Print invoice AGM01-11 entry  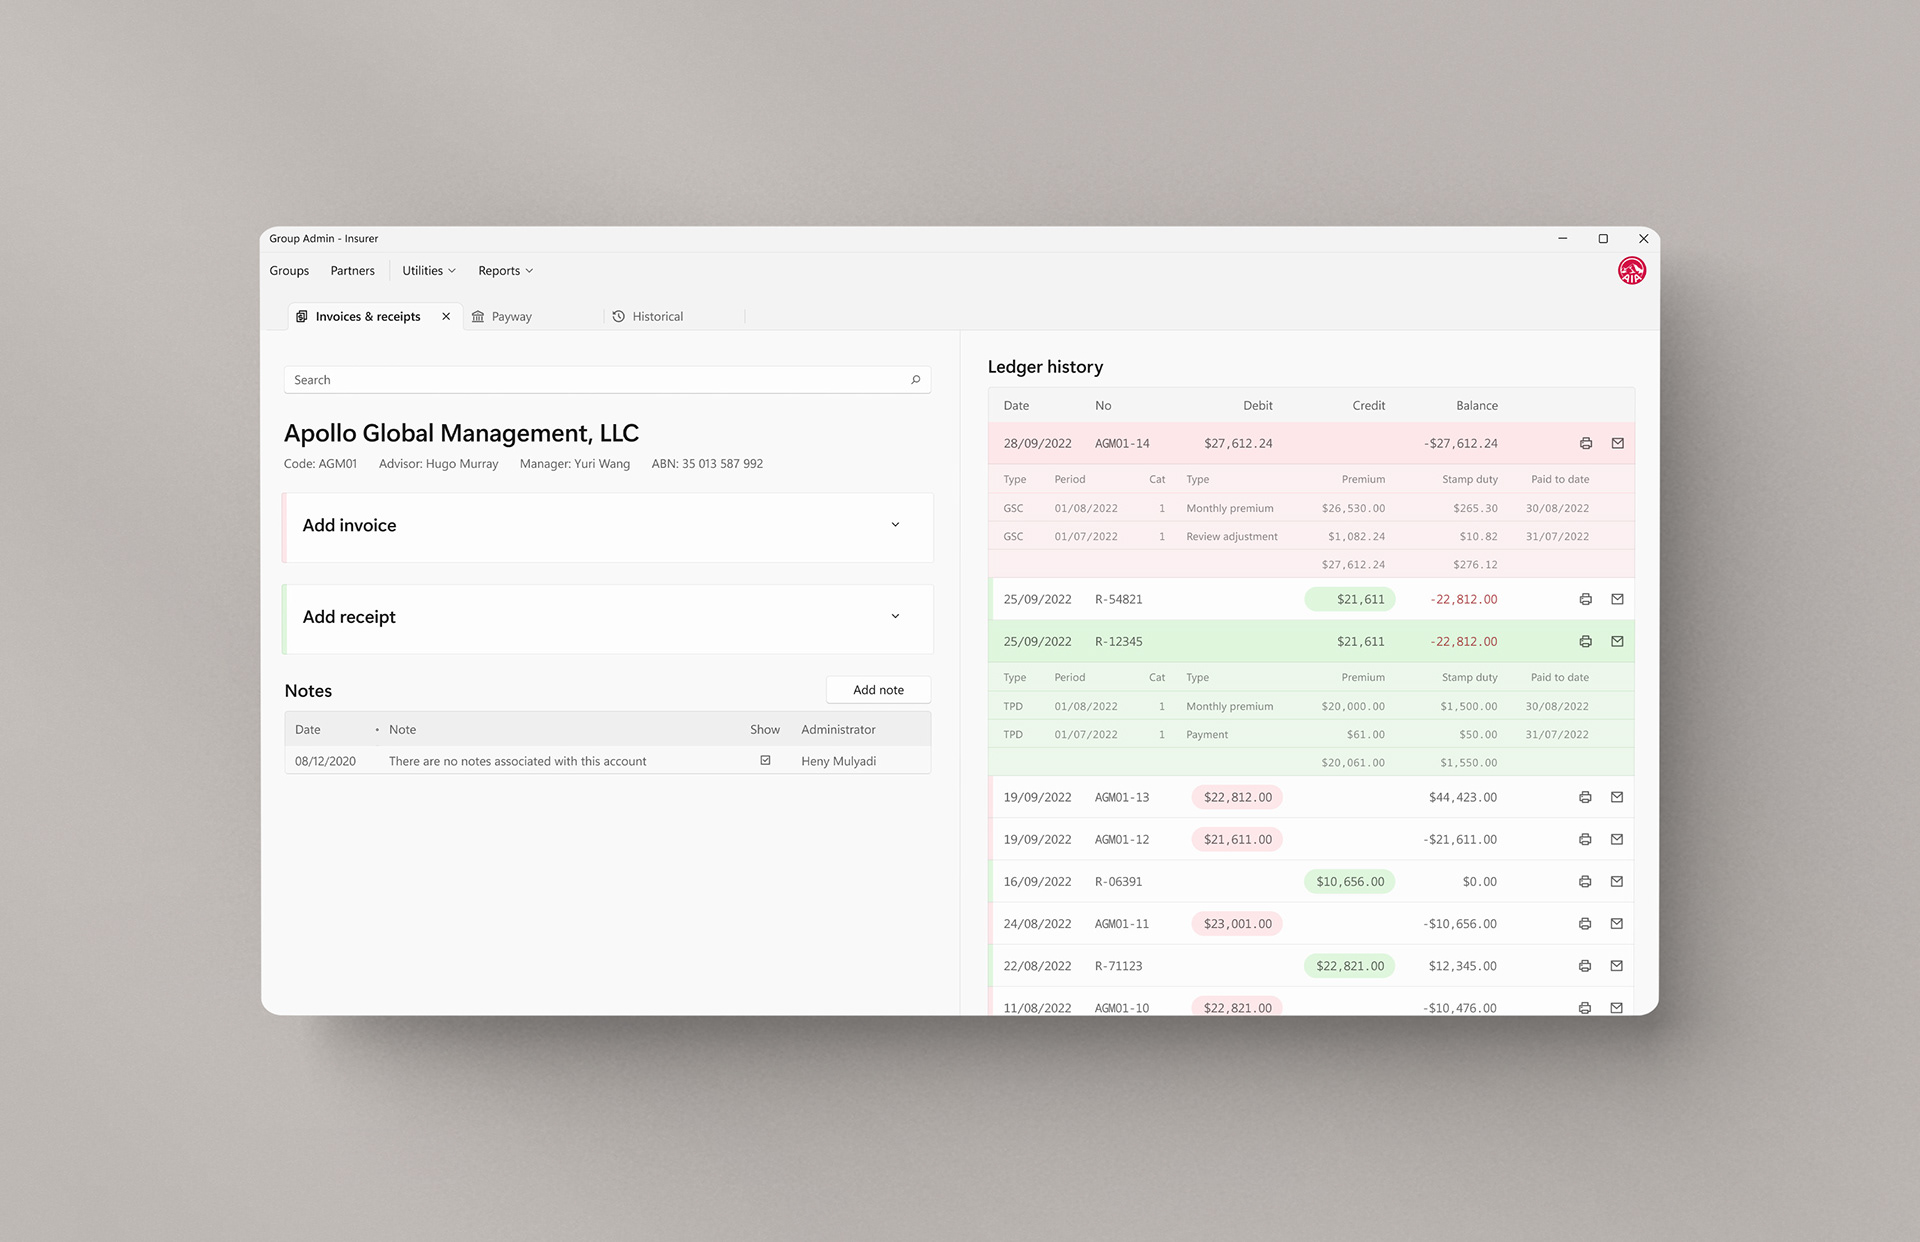point(1585,924)
